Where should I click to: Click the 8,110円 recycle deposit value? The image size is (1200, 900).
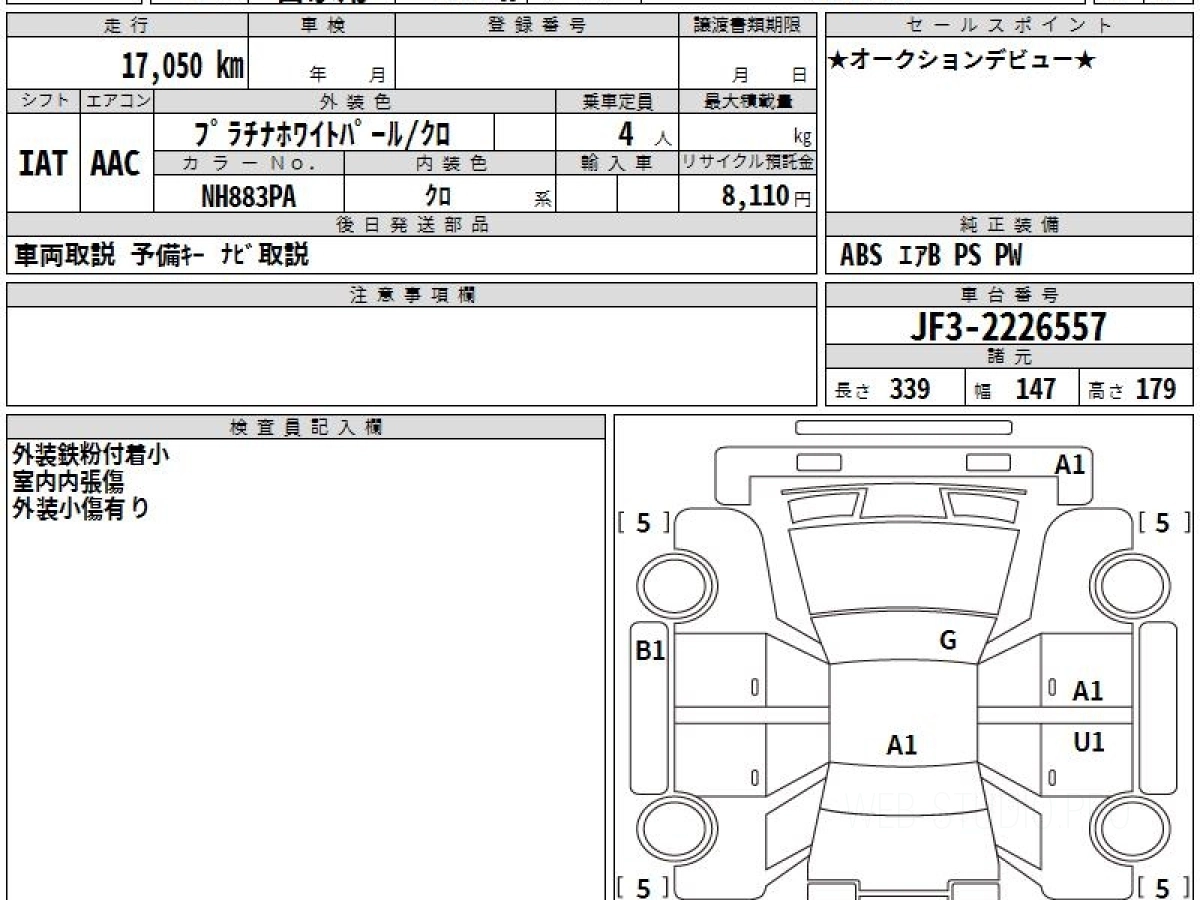[x=766, y=196]
